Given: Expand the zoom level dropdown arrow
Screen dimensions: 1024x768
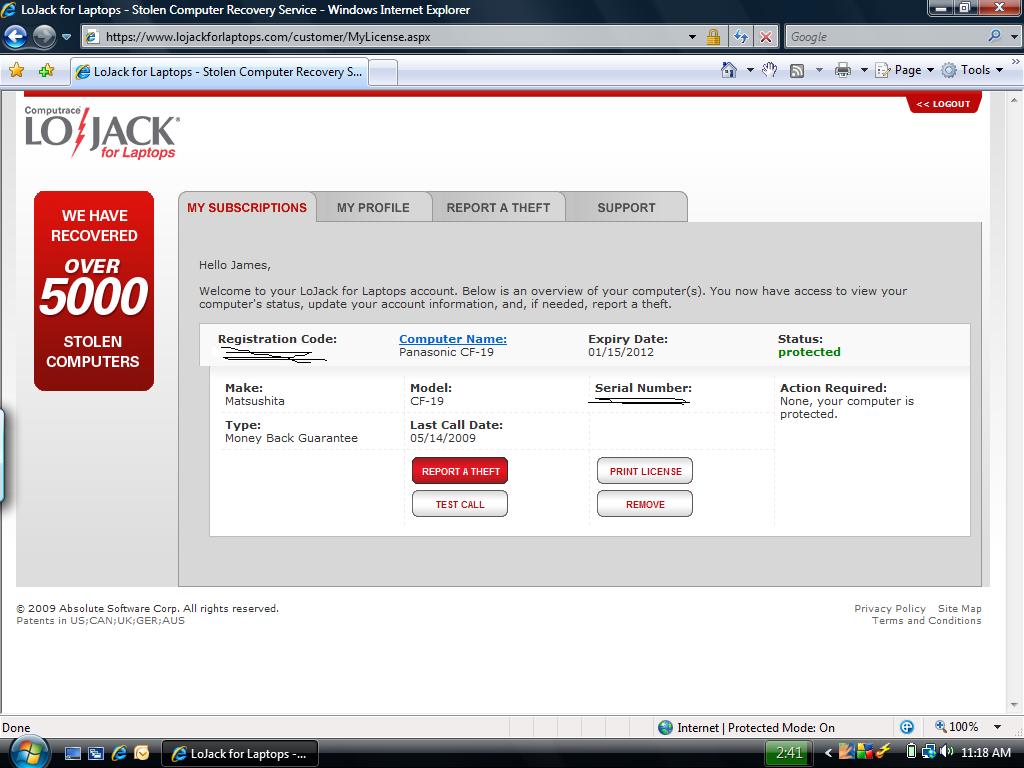Looking at the screenshot, I should click(997, 727).
